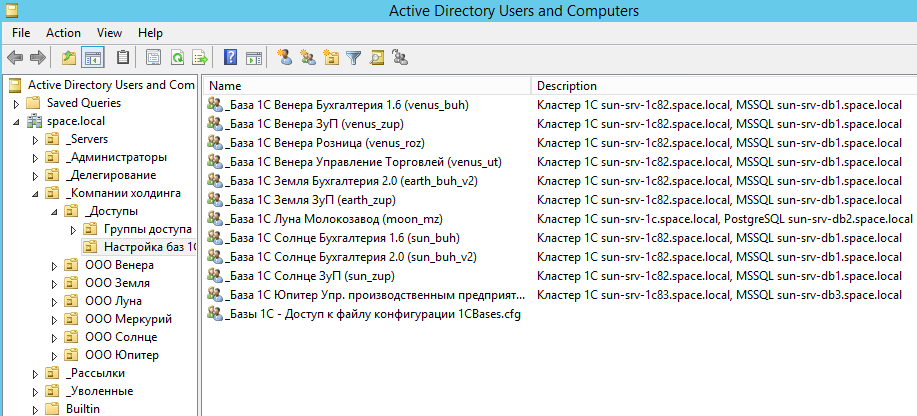Expand the Saved Queries node
The height and width of the screenshot is (416, 917).
coord(16,103)
